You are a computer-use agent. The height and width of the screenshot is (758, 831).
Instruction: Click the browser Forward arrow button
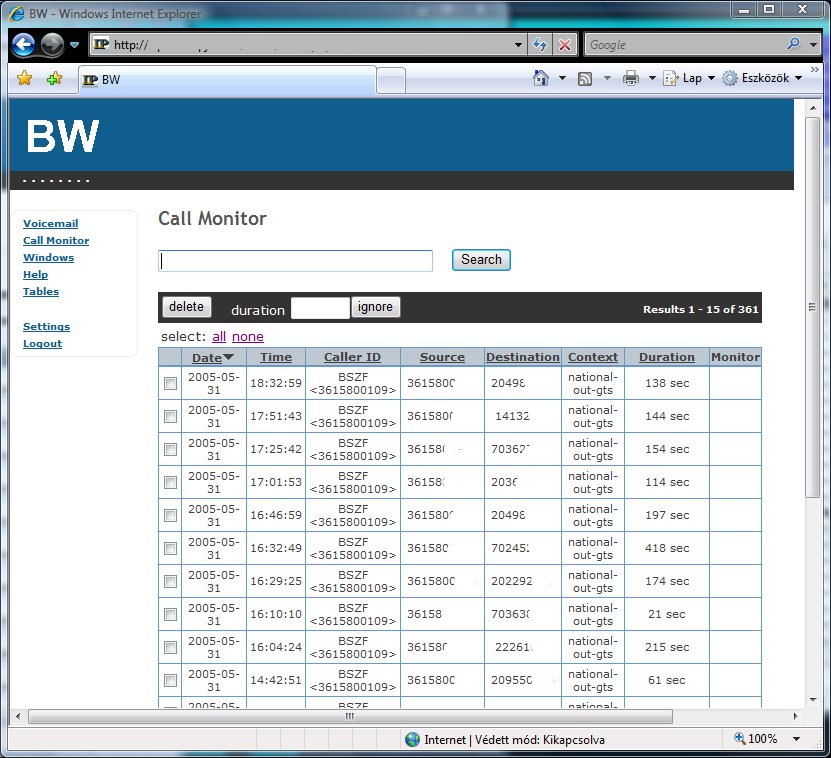click(x=52, y=44)
